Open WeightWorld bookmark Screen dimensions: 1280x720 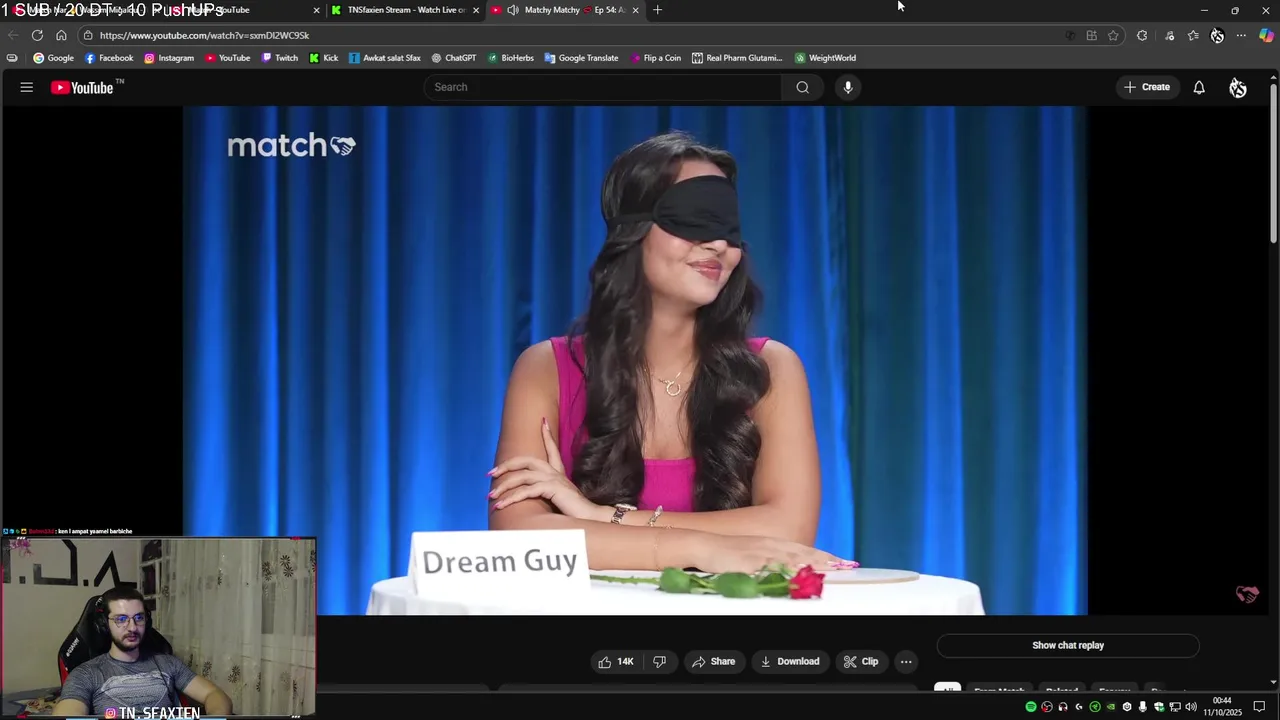(825, 58)
